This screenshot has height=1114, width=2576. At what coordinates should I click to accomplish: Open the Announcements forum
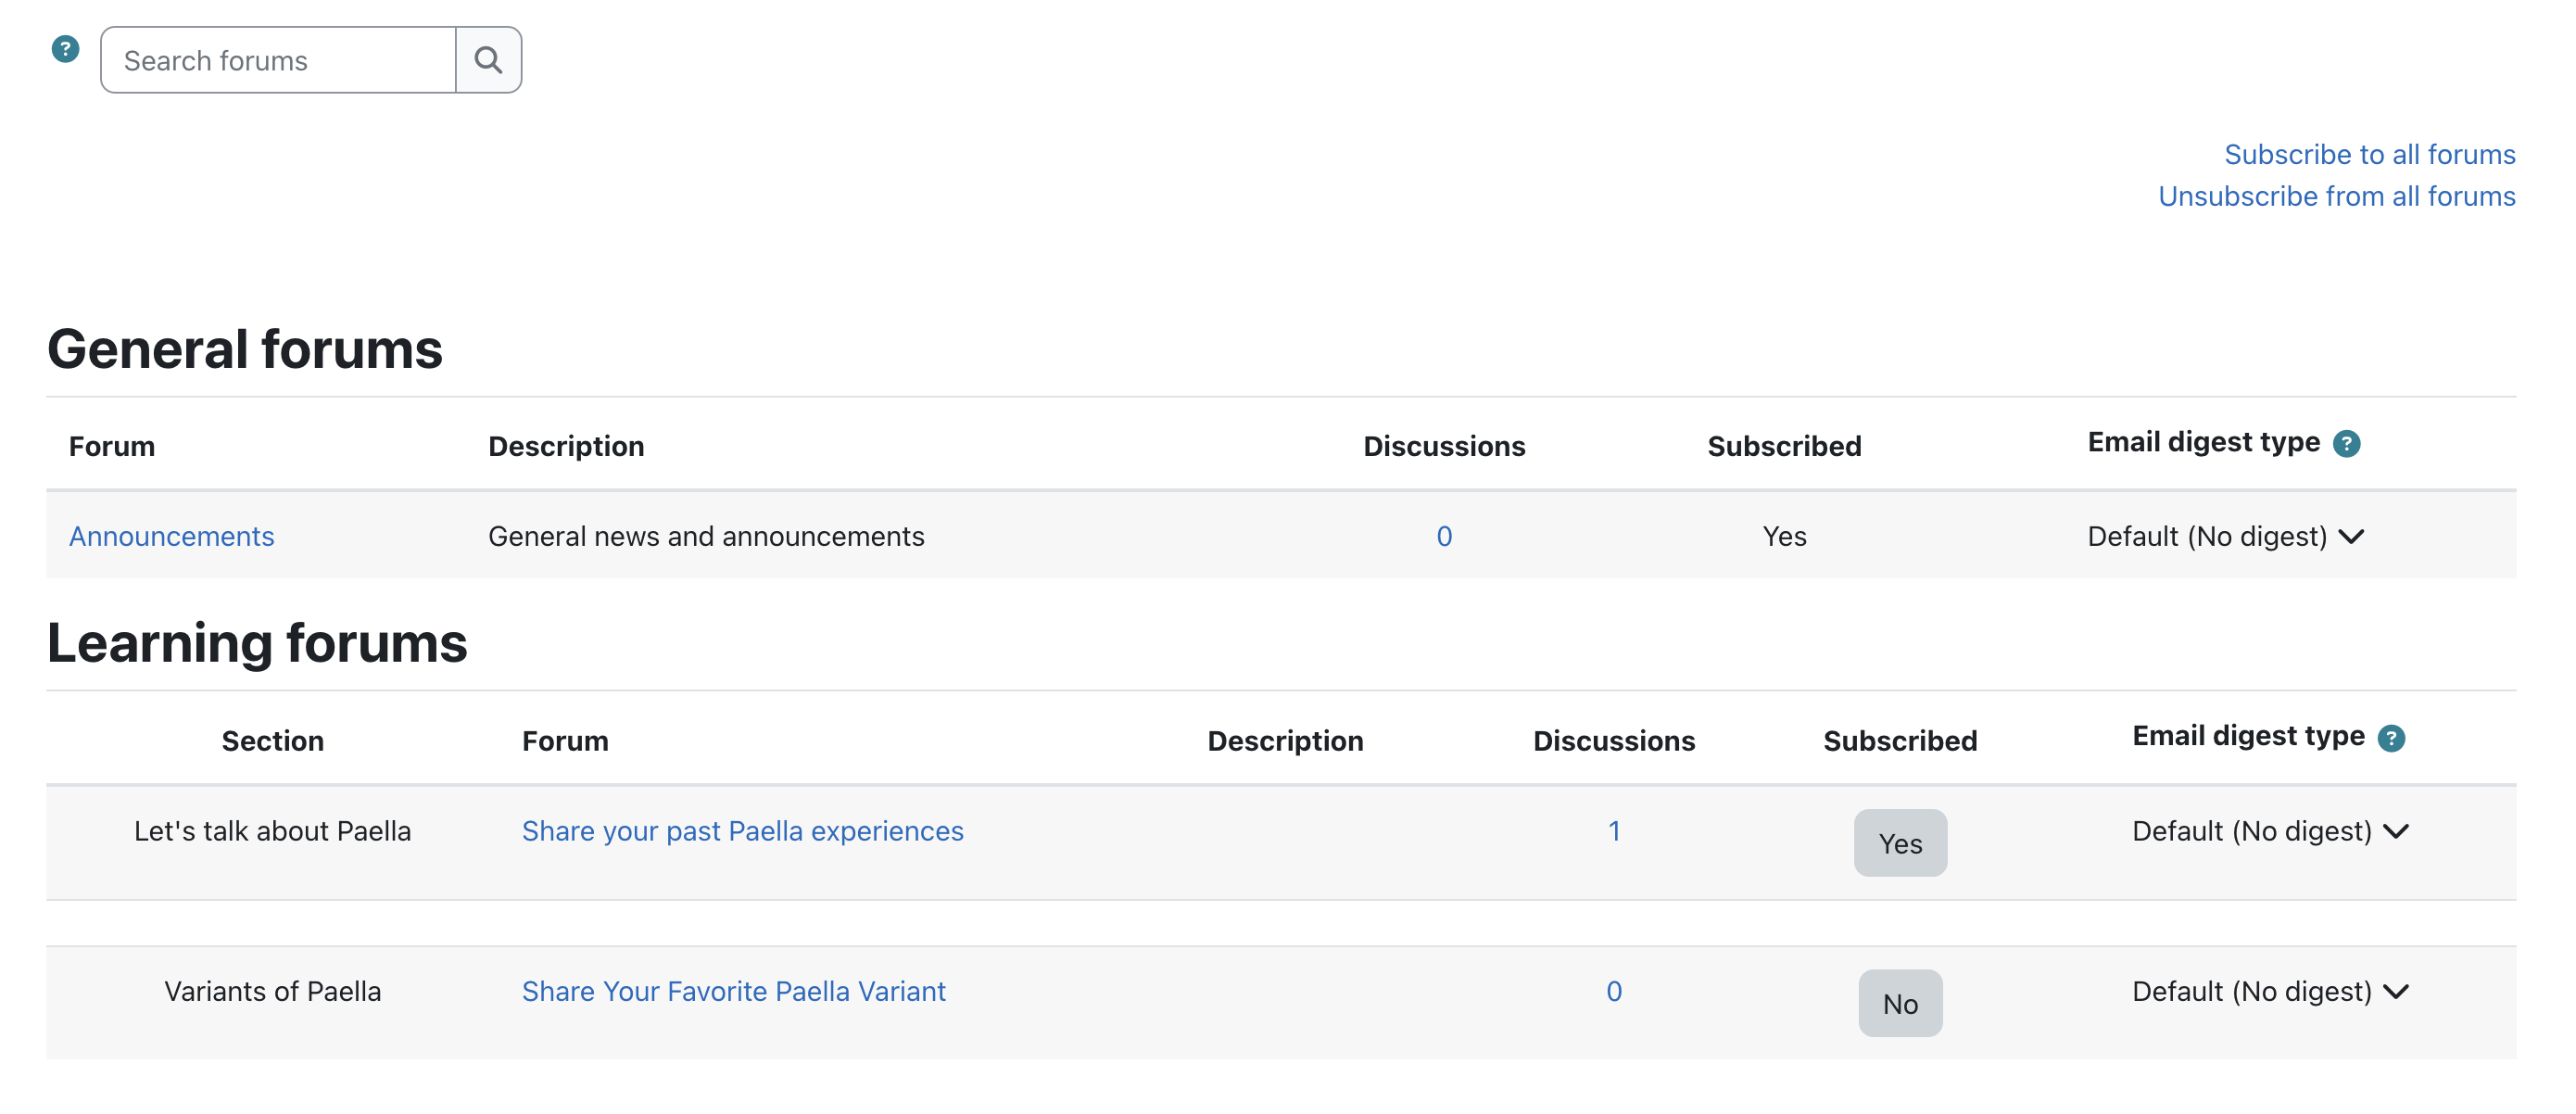point(171,536)
